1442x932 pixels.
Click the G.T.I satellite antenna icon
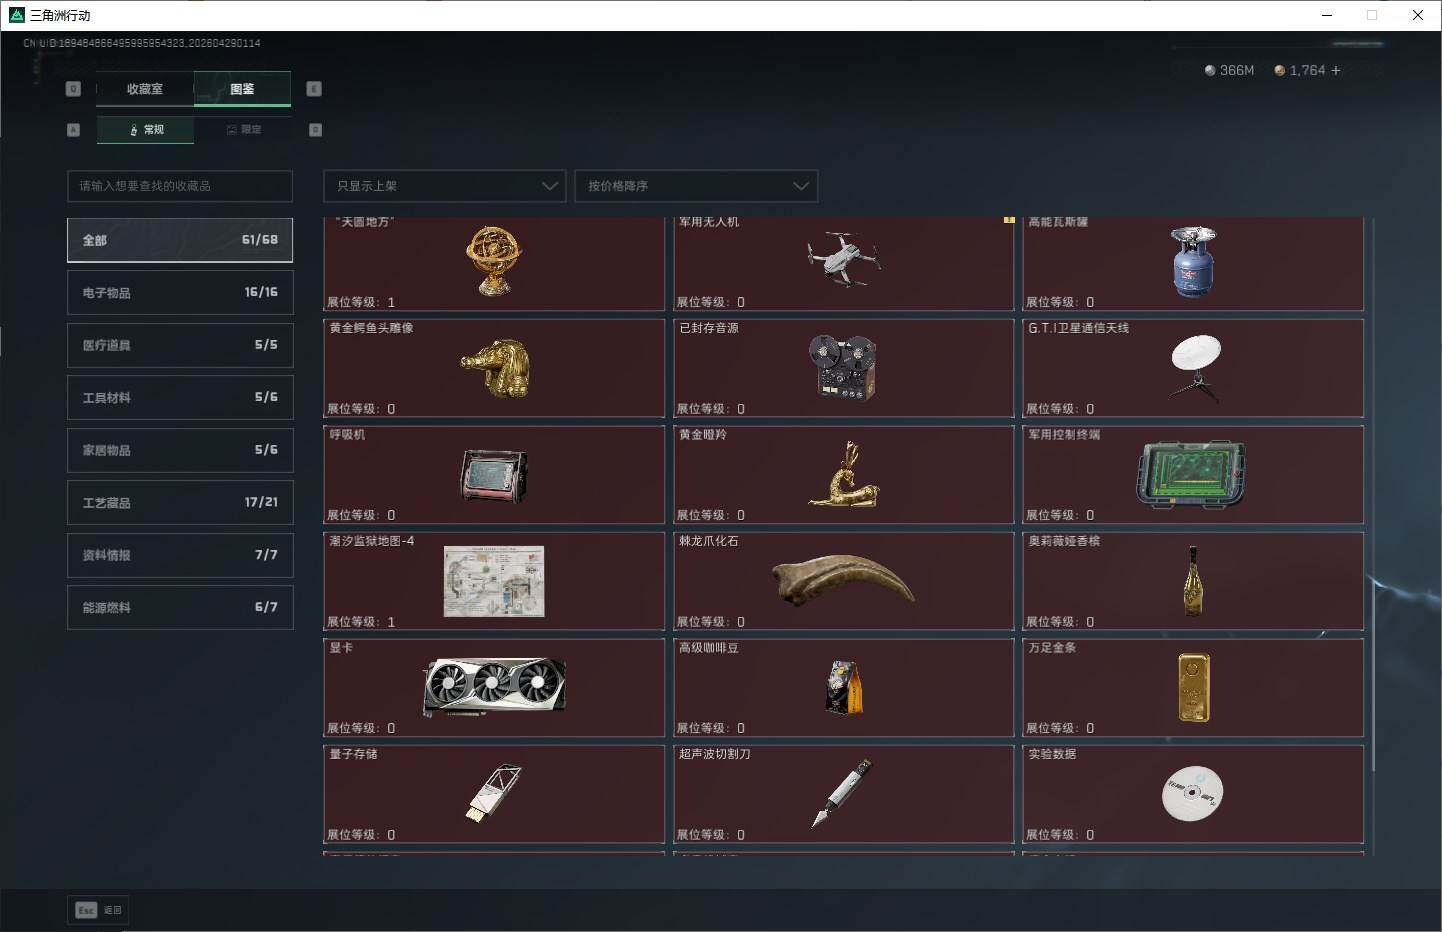coord(1195,367)
